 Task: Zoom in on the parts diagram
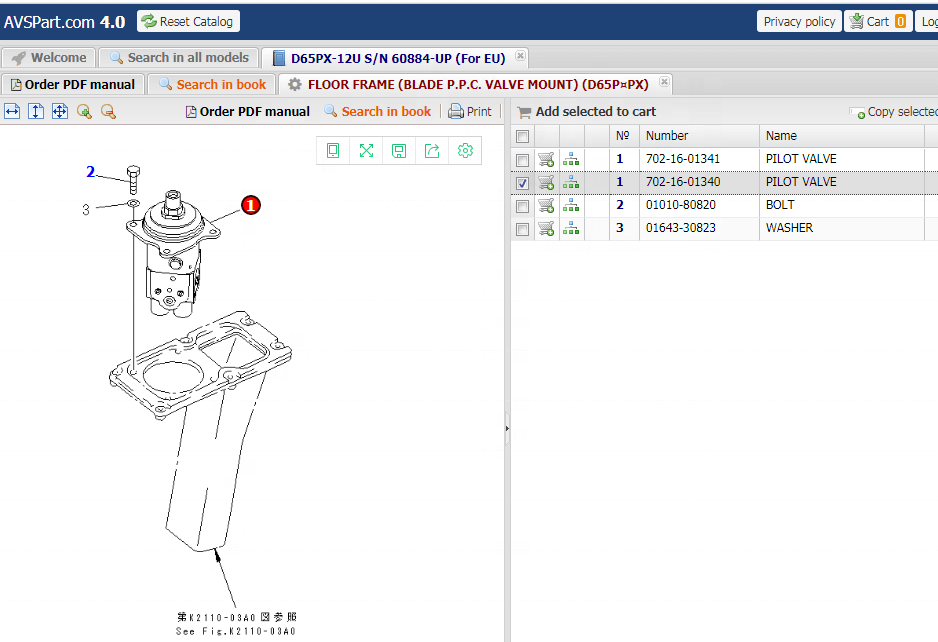coord(84,112)
